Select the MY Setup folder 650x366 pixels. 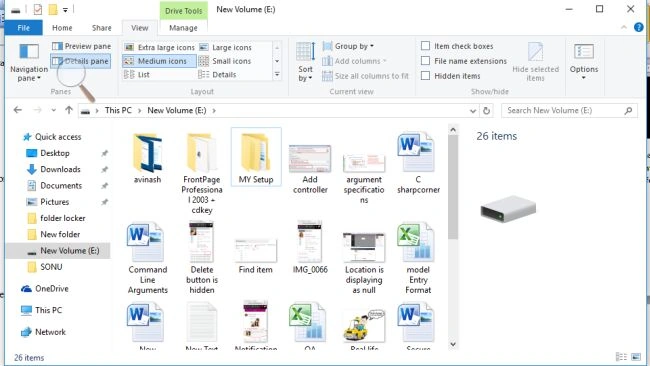[256, 158]
